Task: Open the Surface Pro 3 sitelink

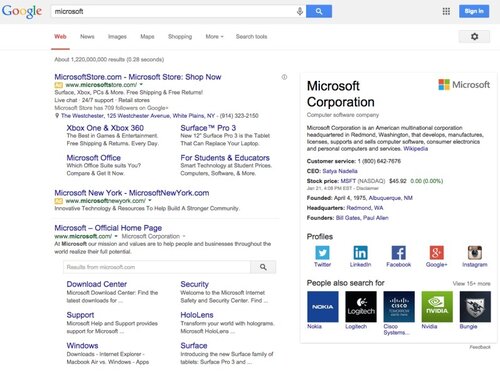Action: [x=208, y=128]
